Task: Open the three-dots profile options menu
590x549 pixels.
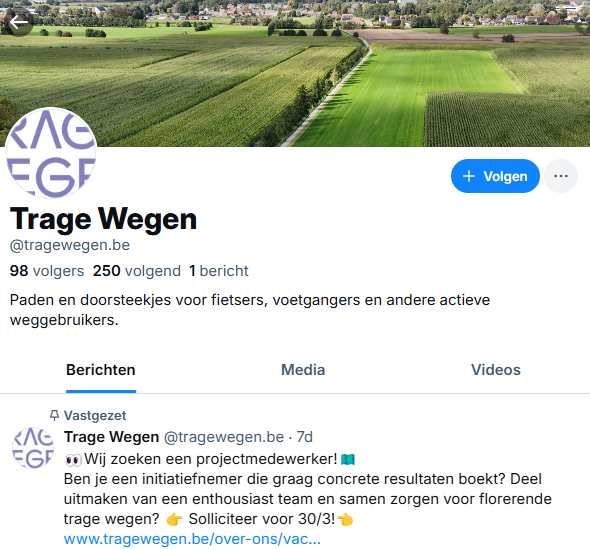Action: pyautogui.click(x=561, y=176)
